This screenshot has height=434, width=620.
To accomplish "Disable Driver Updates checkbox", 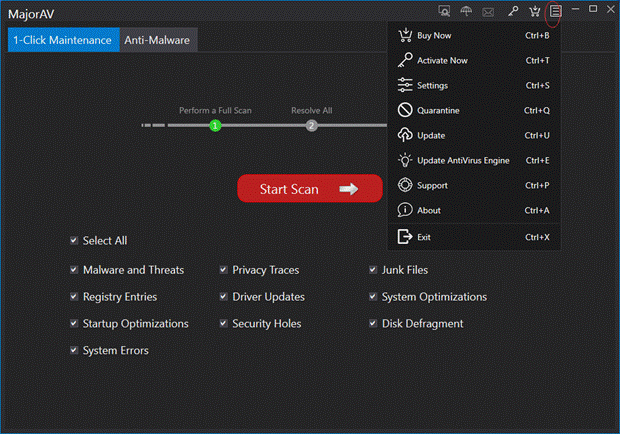I will click(223, 296).
